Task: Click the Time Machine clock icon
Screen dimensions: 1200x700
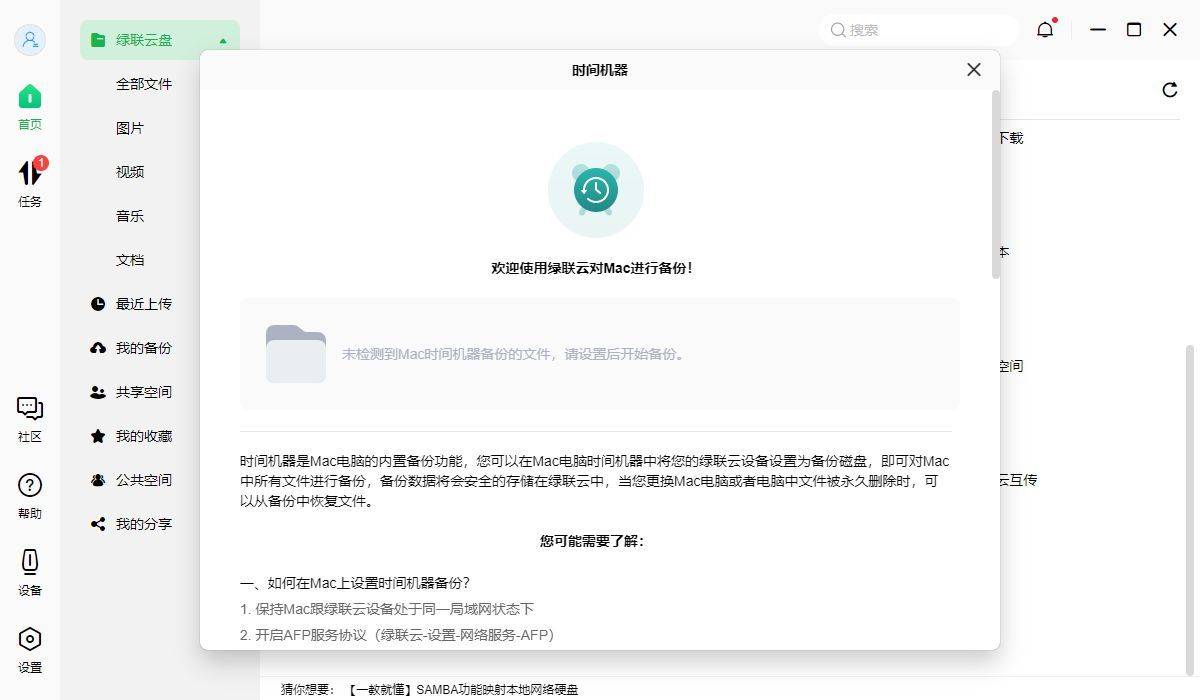Action: [x=595, y=189]
